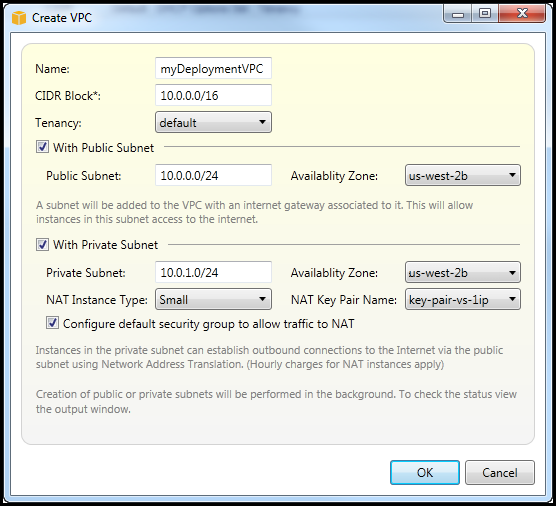This screenshot has width=556, height=506.
Task: Minimize the Create VPC window
Action: click(458, 14)
